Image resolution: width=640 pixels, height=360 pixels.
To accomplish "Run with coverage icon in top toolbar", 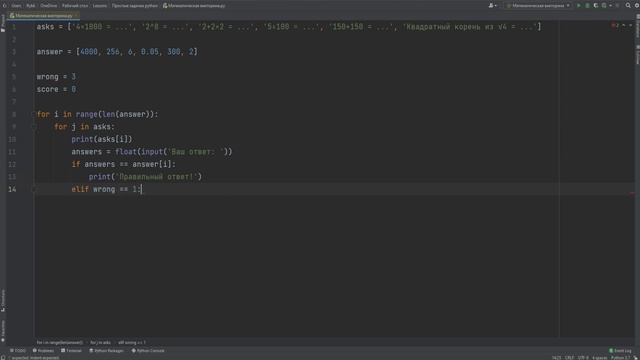I will [x=596, y=6].
